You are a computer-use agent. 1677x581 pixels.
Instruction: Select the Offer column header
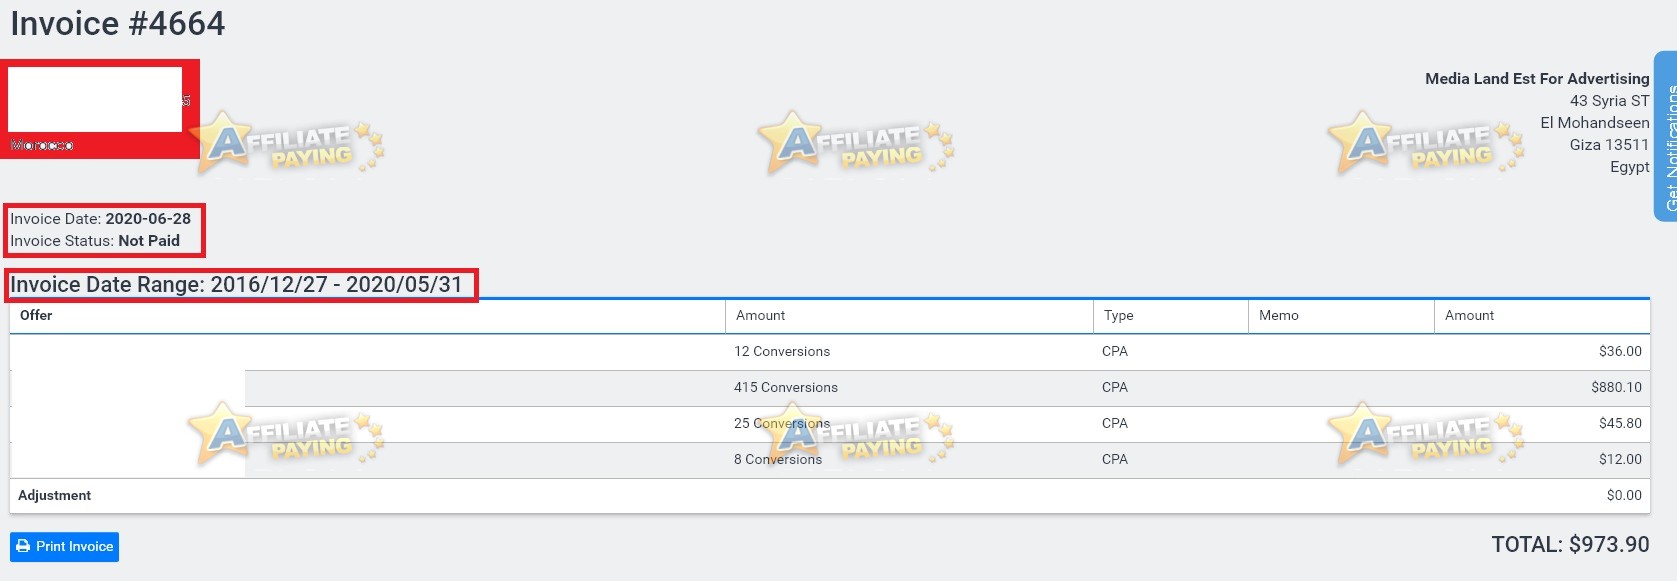click(x=36, y=315)
